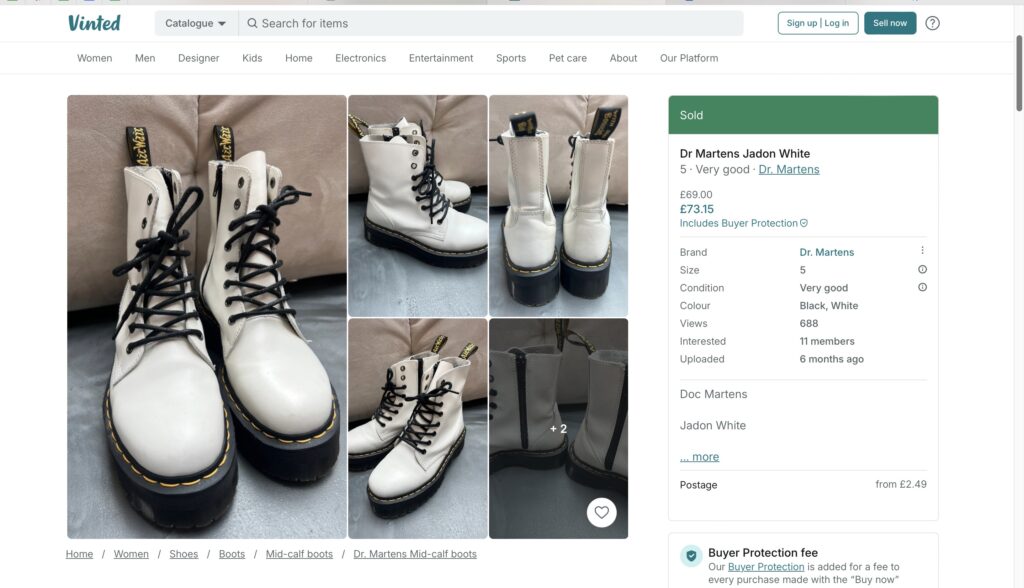Go to Boots breadcrumb
1024x588 pixels.
pos(232,554)
